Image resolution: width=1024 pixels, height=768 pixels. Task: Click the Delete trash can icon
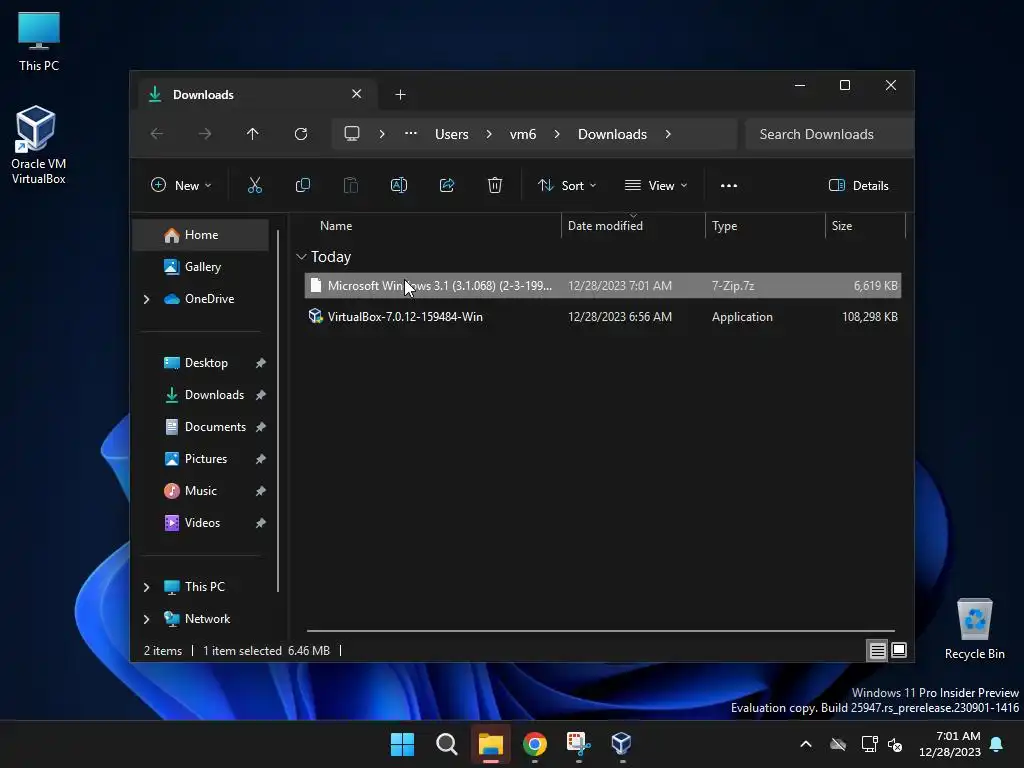click(495, 185)
